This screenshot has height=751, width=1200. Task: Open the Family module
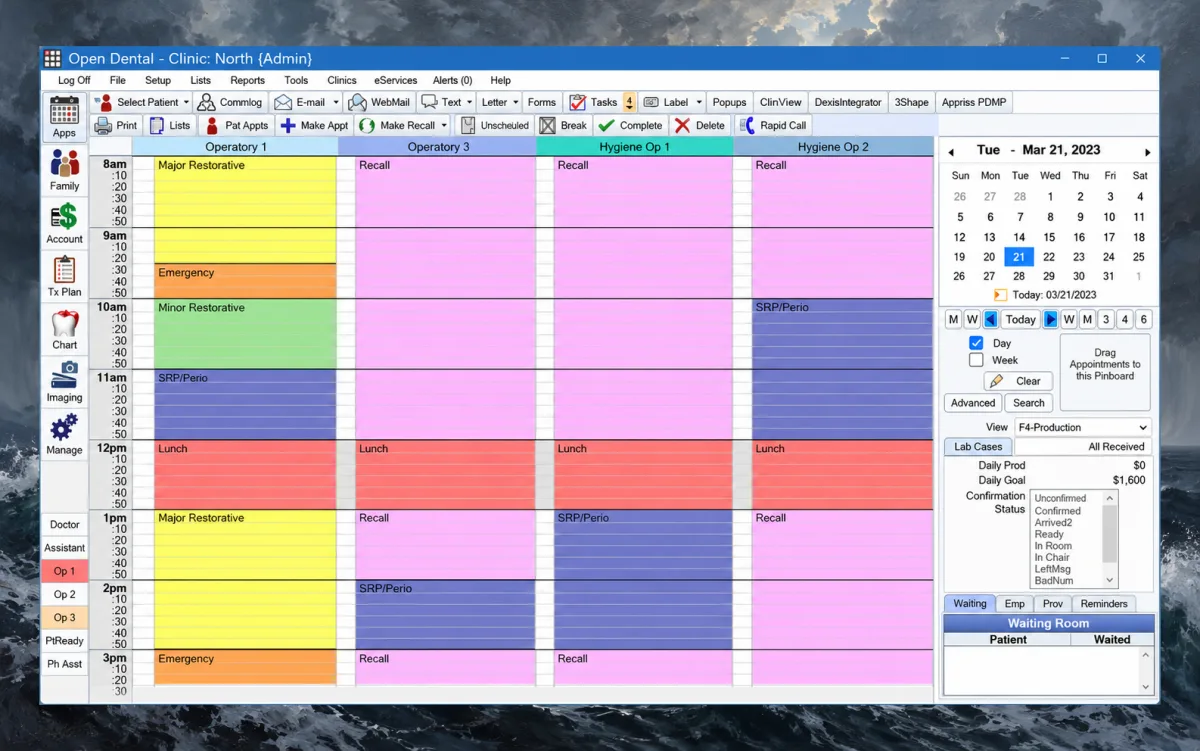pyautogui.click(x=64, y=170)
